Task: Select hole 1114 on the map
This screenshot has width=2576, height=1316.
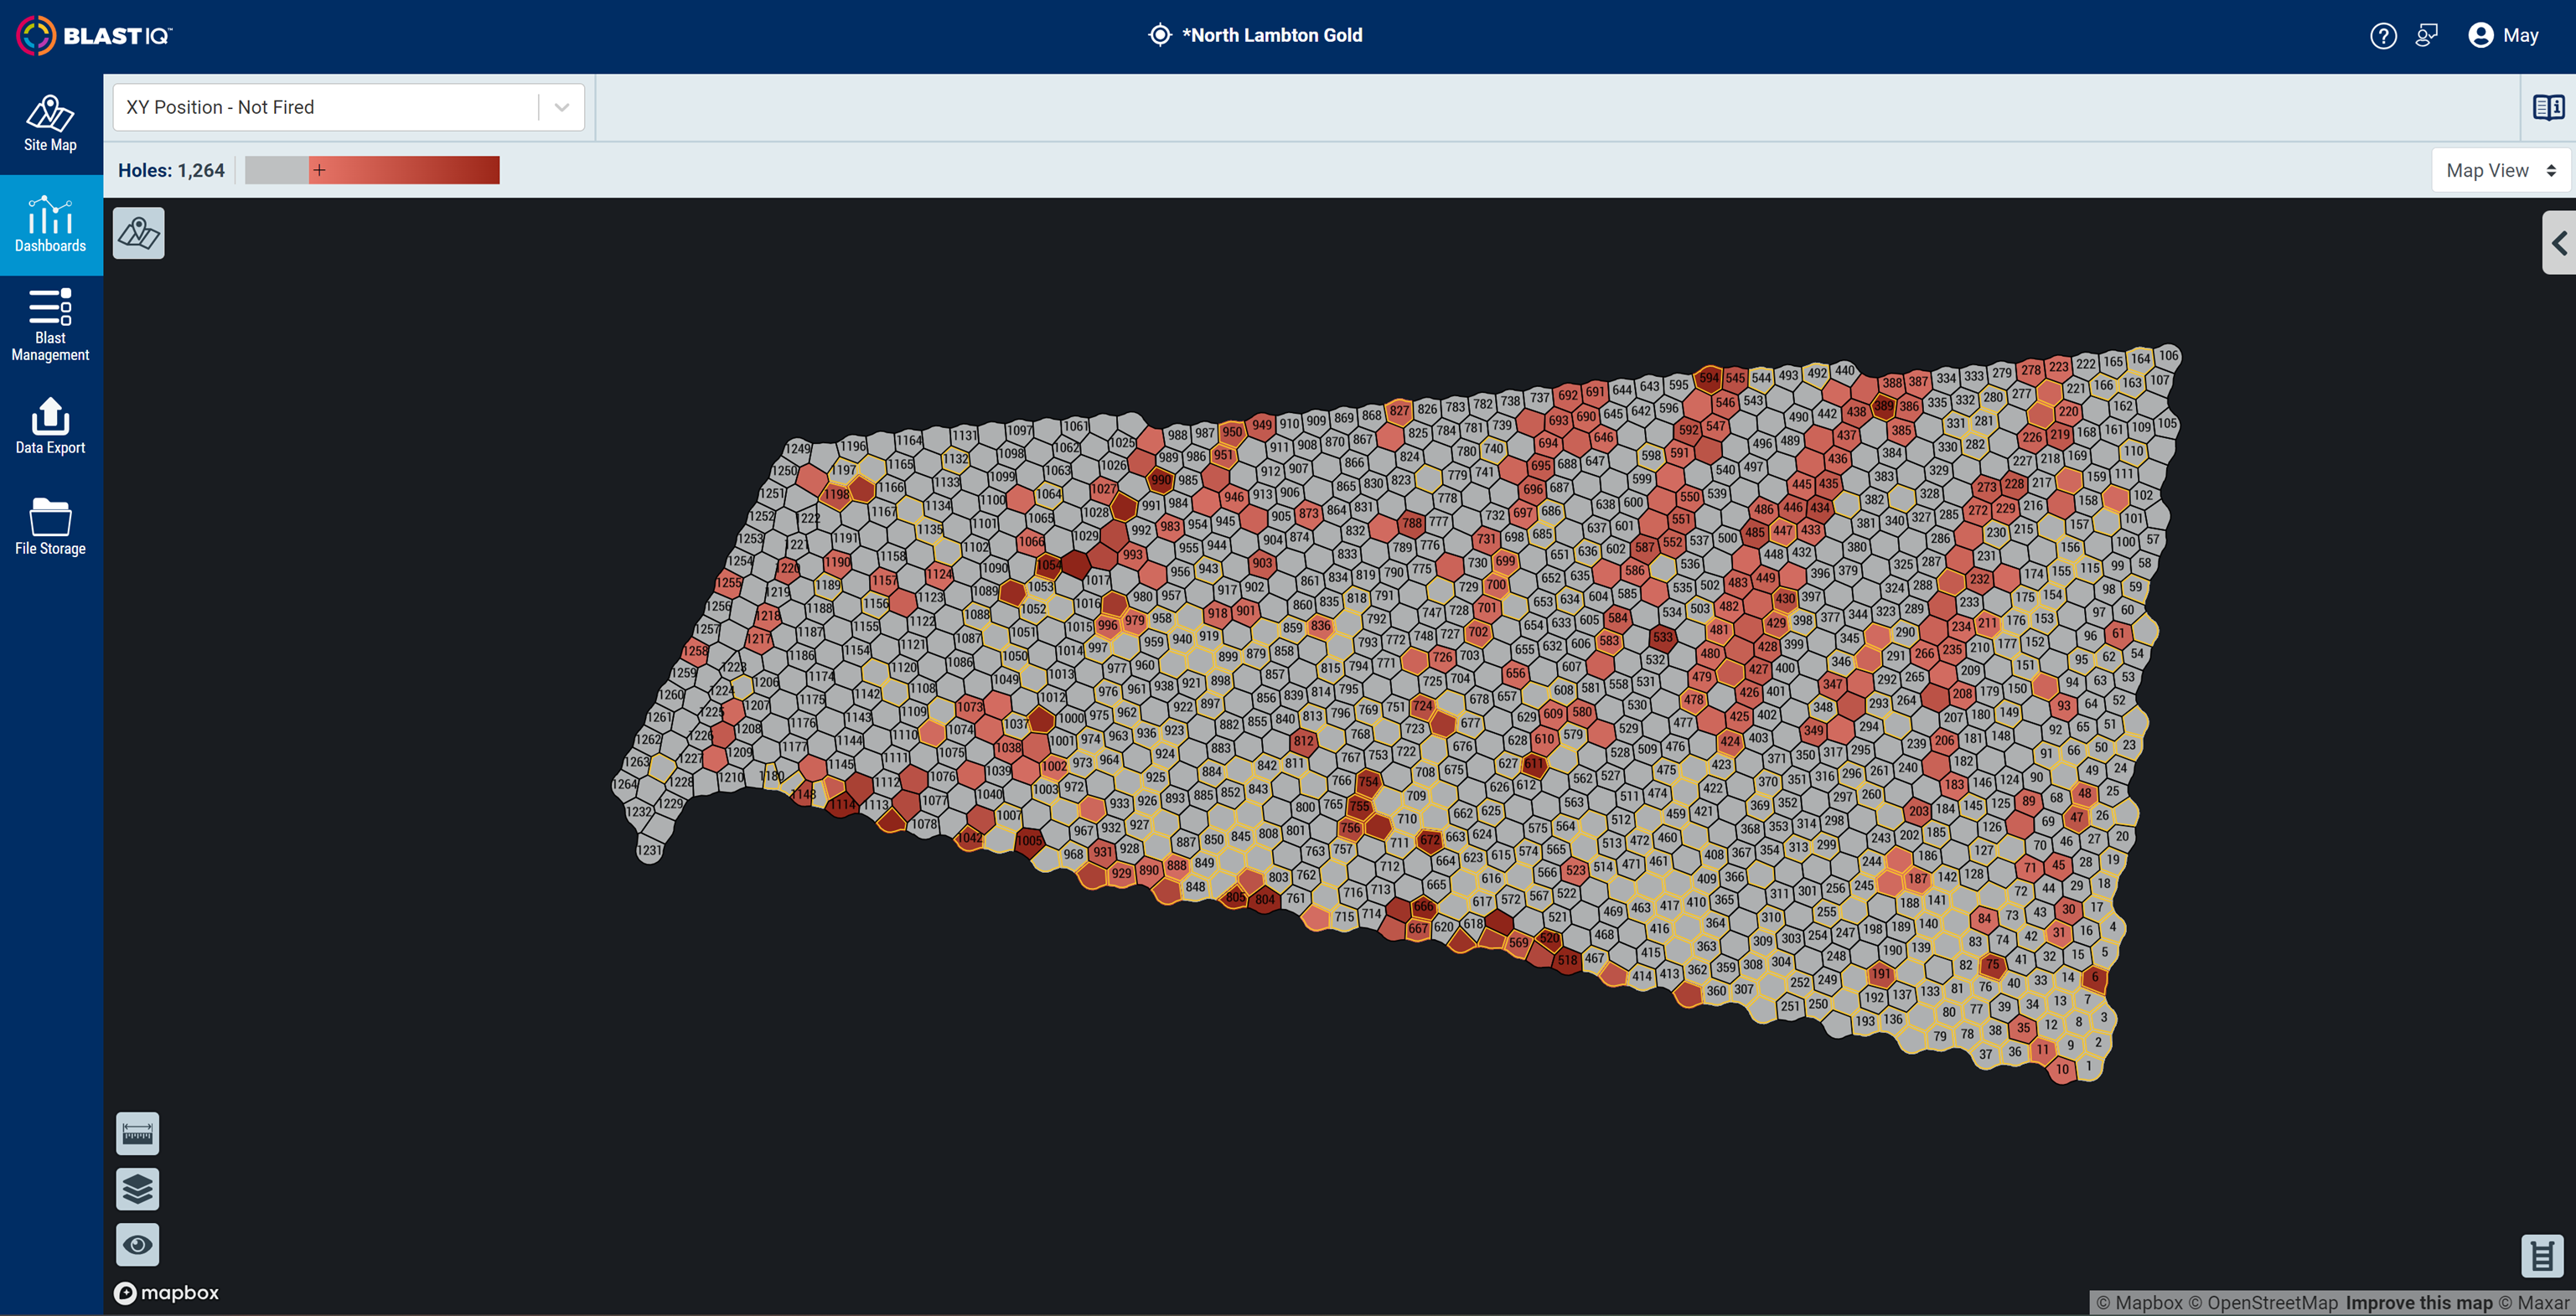Action: pos(842,804)
